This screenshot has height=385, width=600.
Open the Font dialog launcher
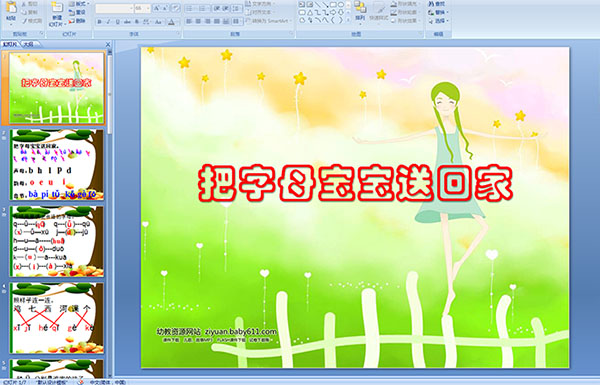point(178,34)
